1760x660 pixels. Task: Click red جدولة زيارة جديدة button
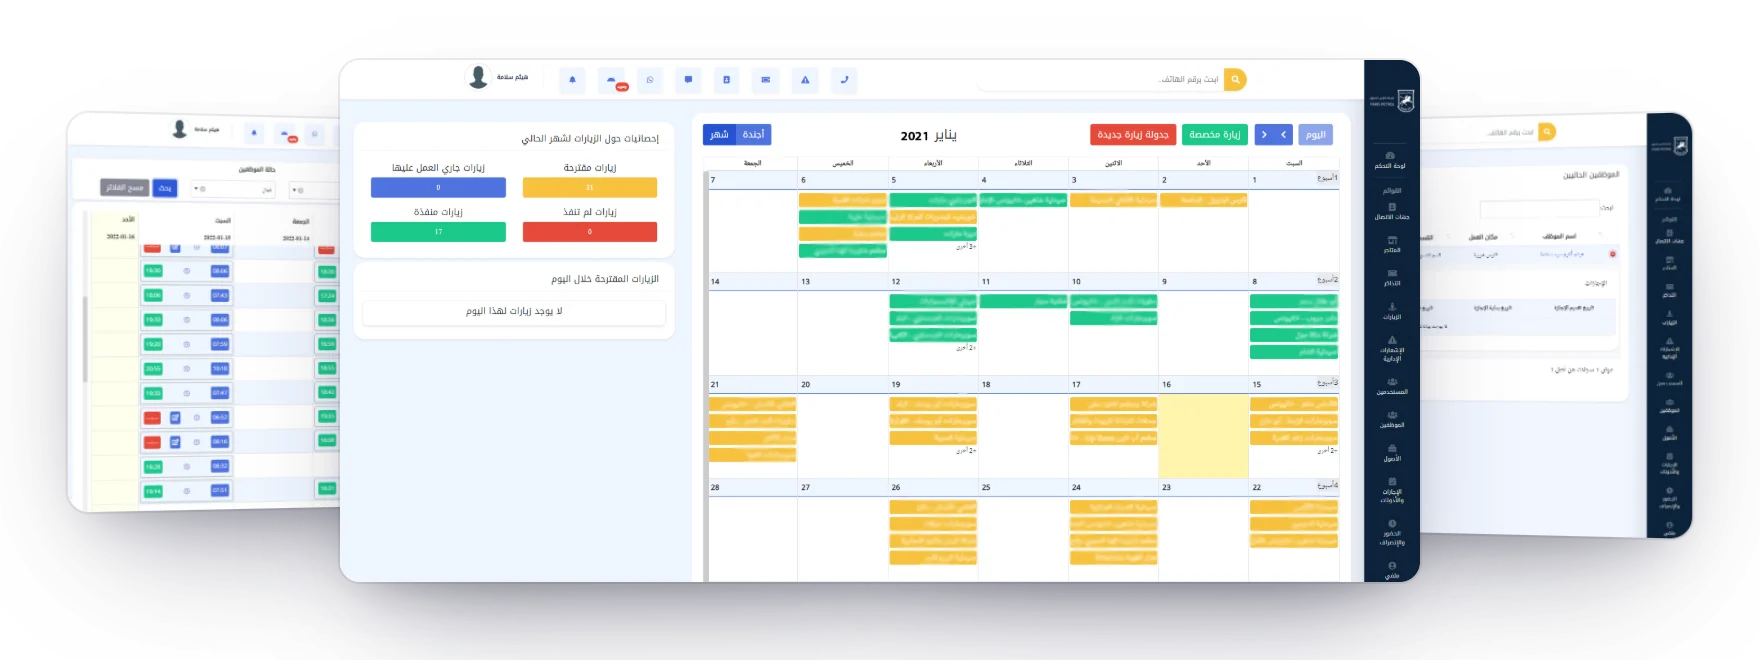click(1133, 134)
